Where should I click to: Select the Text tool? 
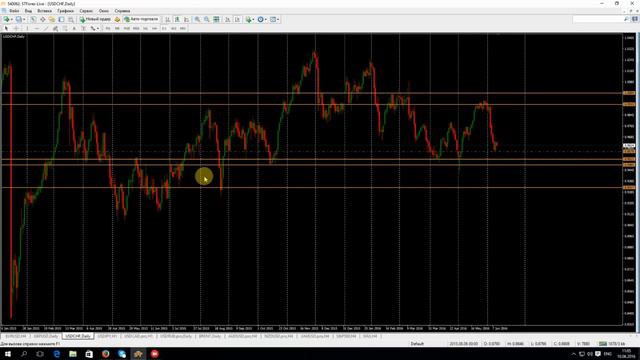click(74, 28)
